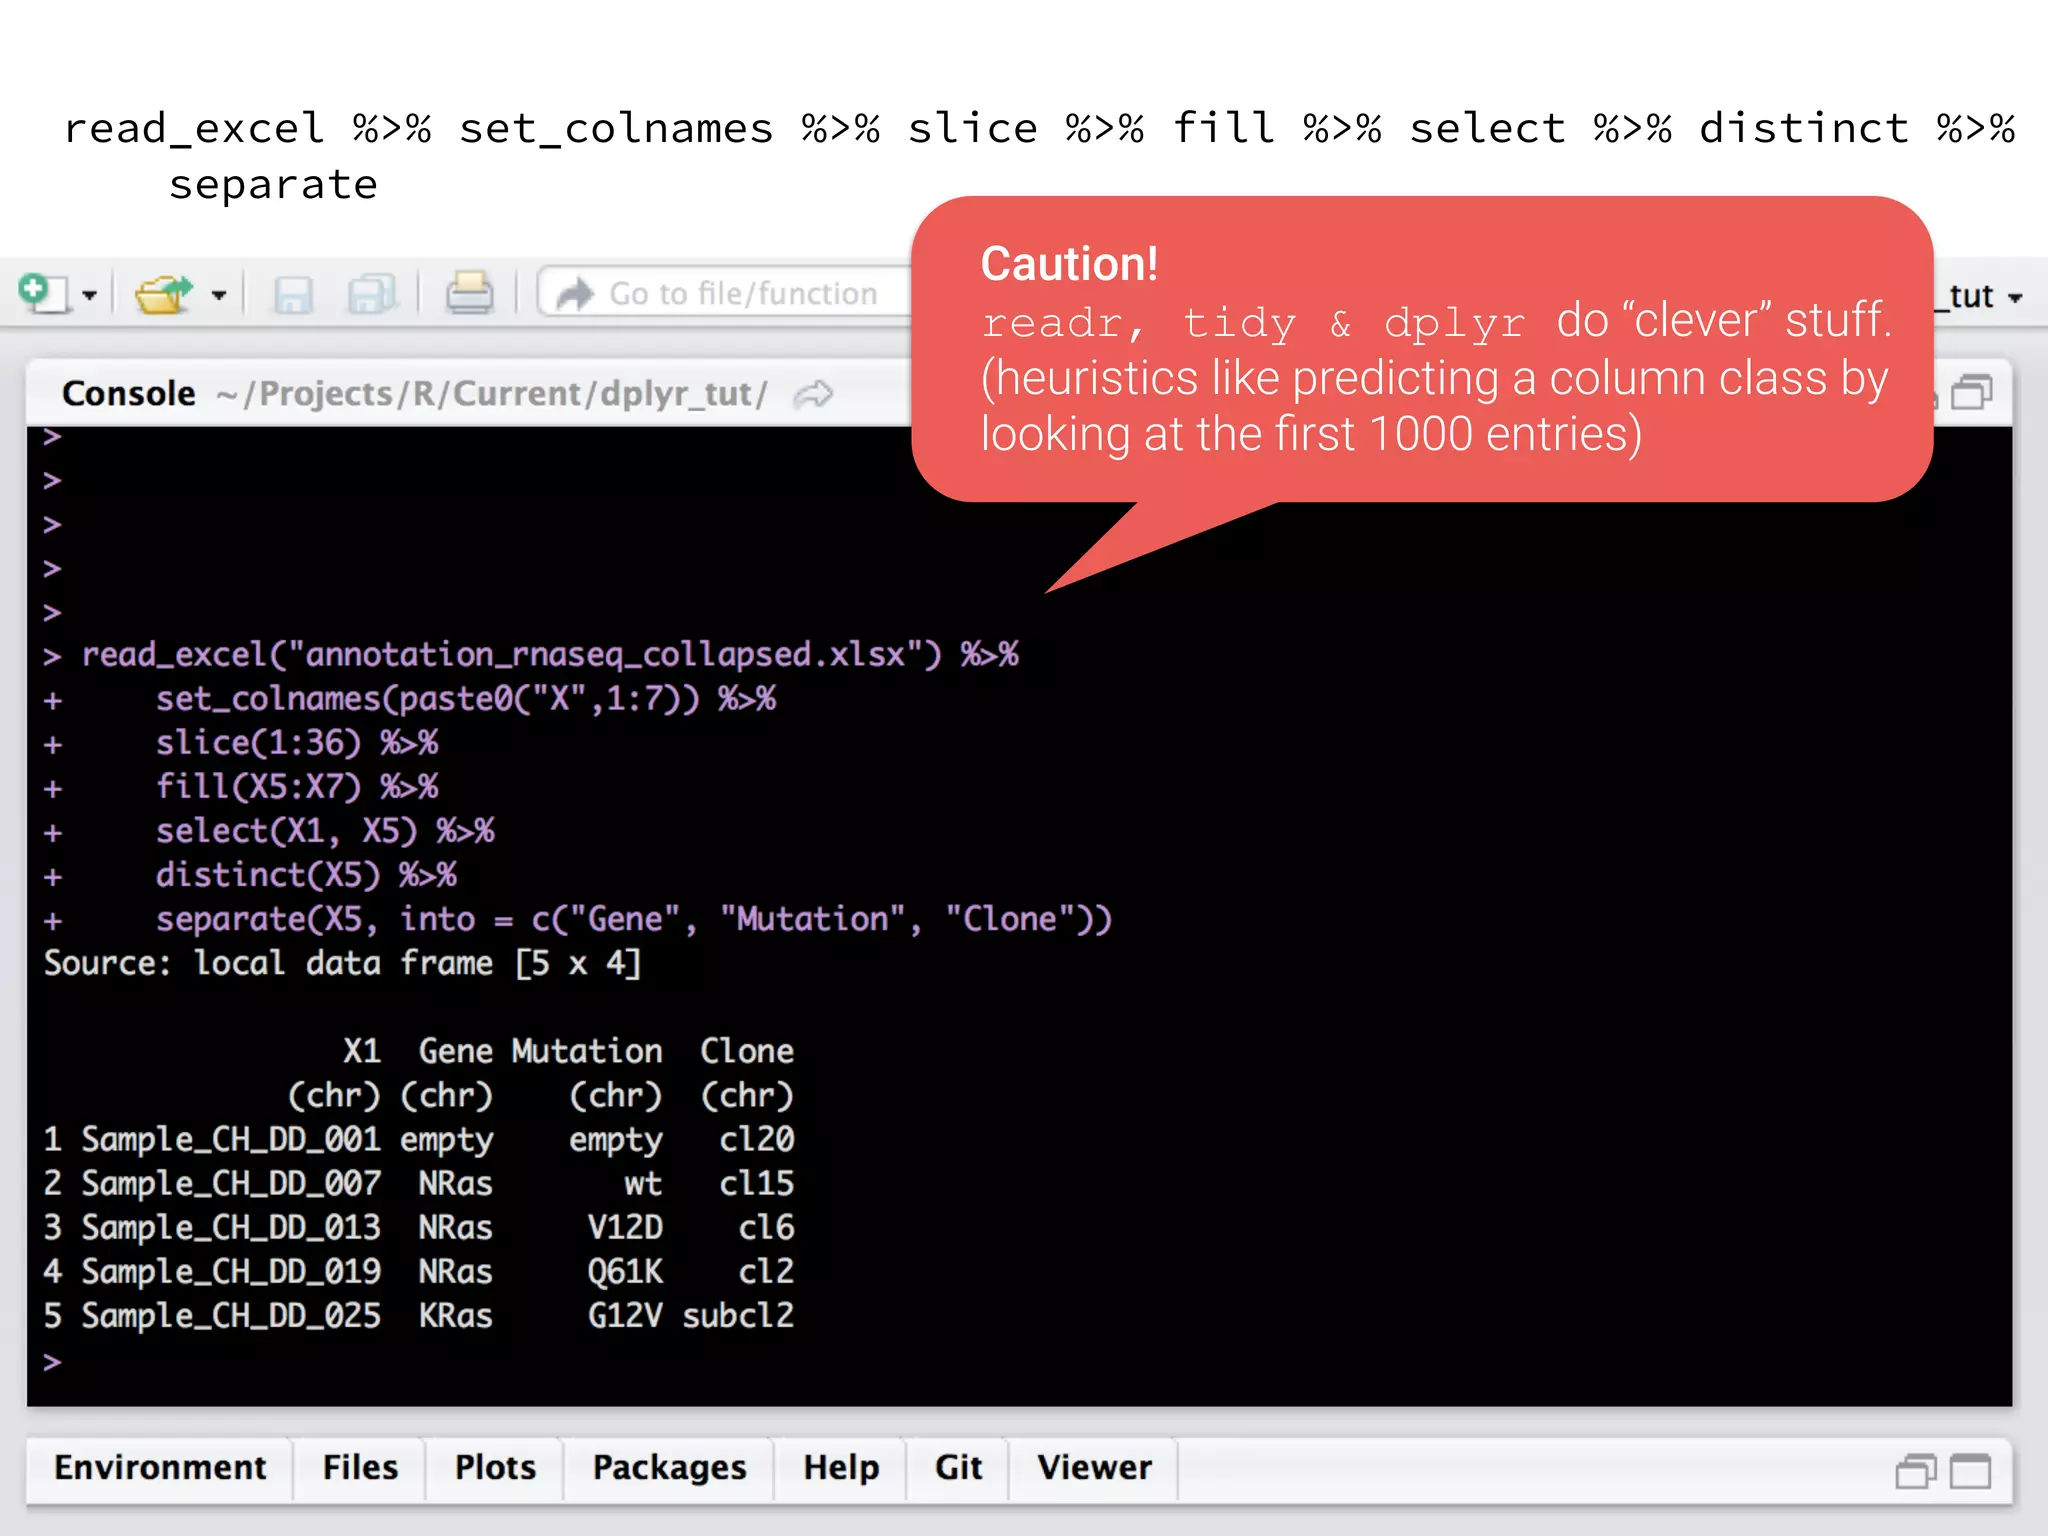Viewport: 2048px width, 1536px height.
Task: Focus the Go to file/function field
Action: click(x=726, y=294)
